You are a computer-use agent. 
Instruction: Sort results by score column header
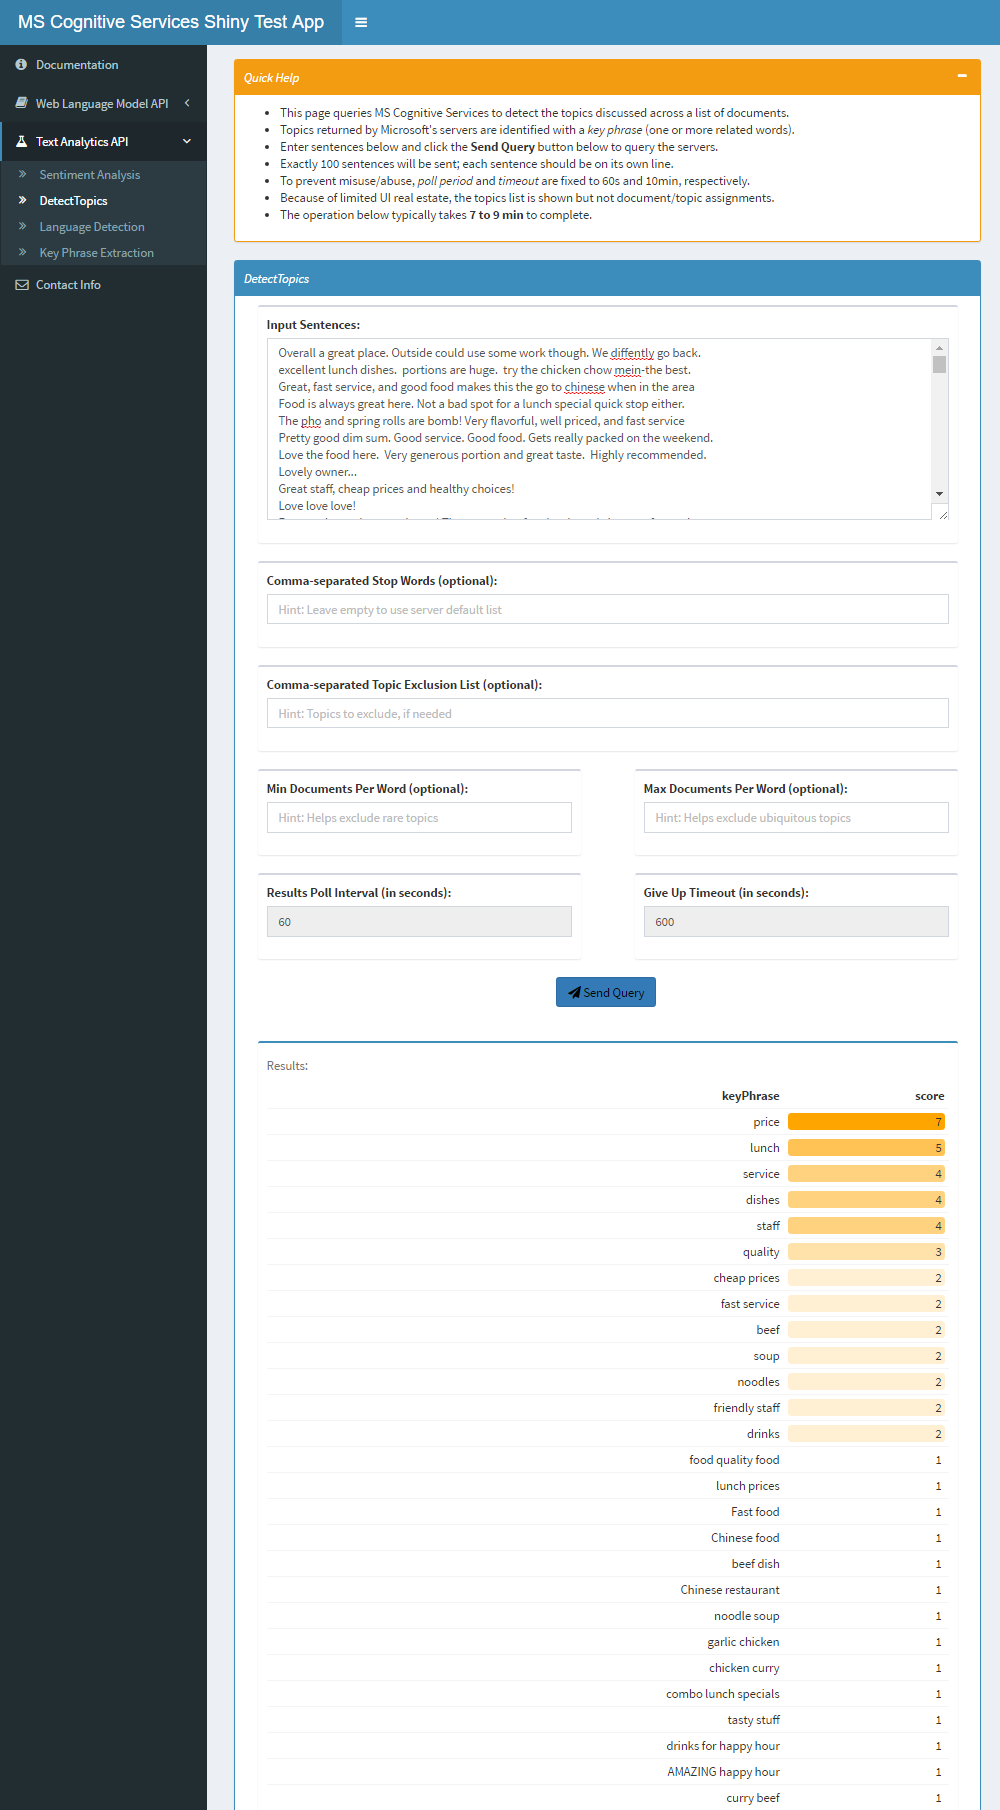coord(929,1096)
